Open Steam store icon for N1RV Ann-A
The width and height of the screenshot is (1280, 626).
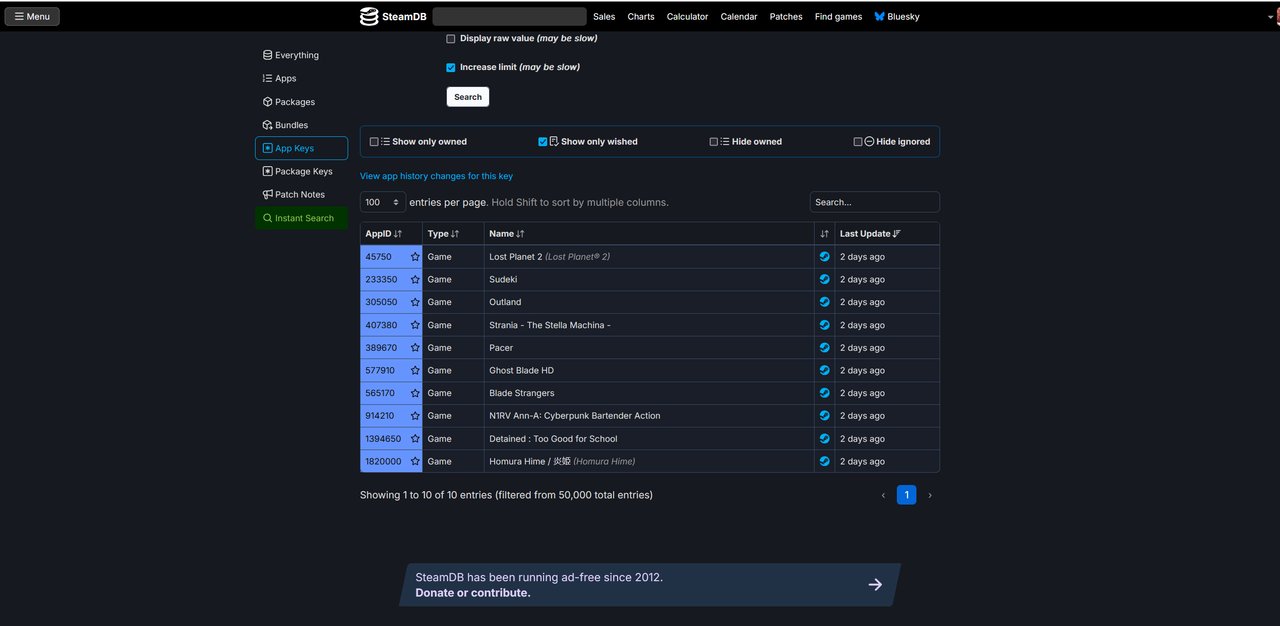coord(825,416)
